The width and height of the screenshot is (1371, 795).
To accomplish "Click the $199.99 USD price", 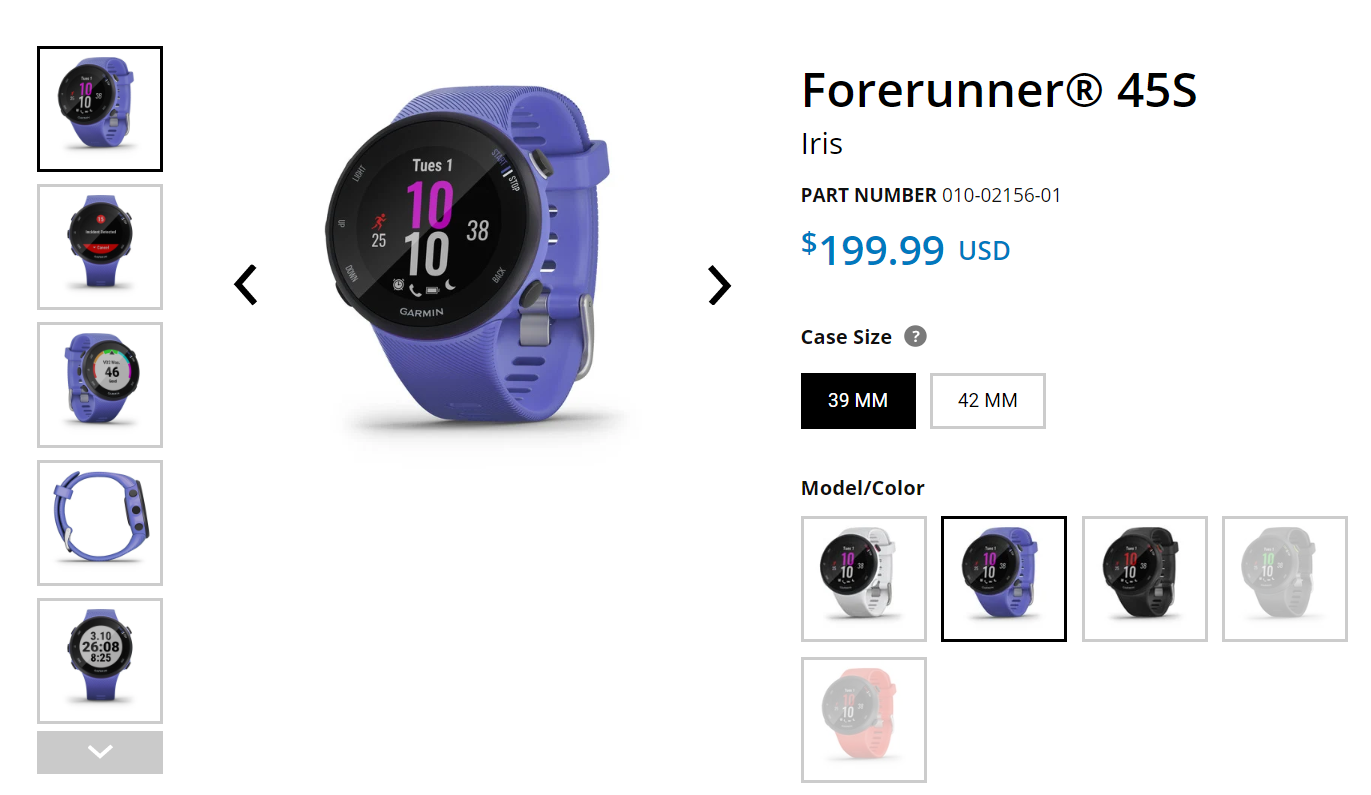I will tap(905, 249).
